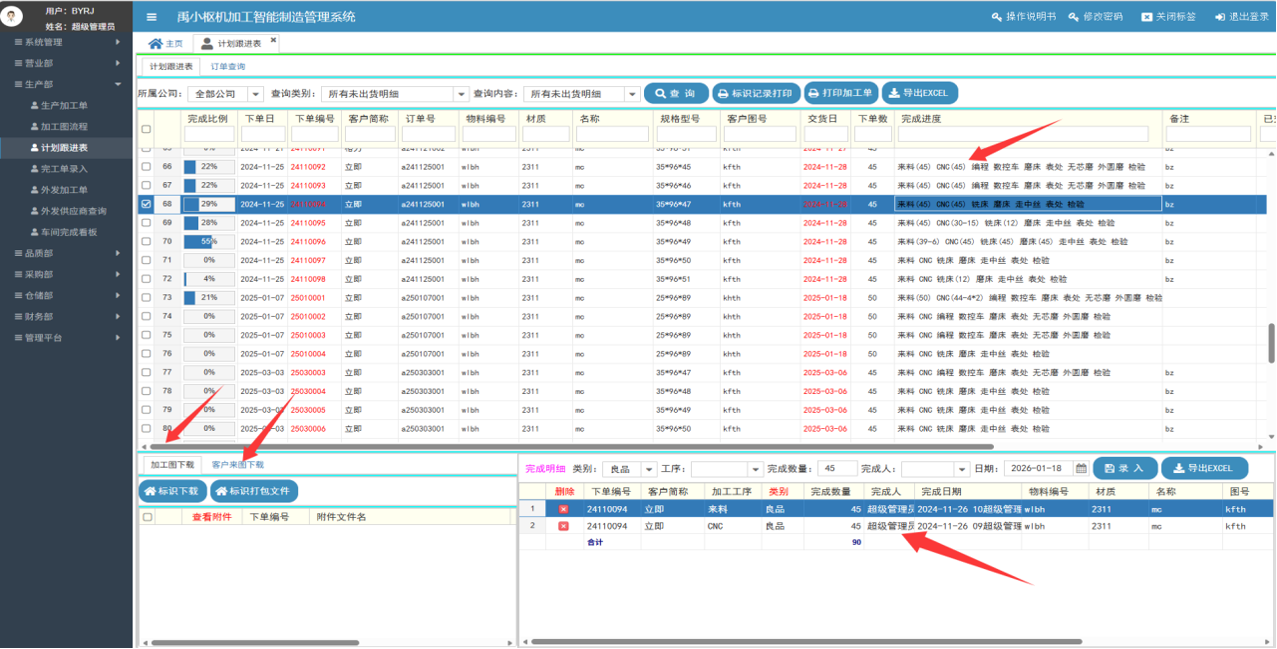Open the 查询类别 dropdown list
Image resolution: width=1277 pixels, height=649 pixels.
tap(461, 94)
